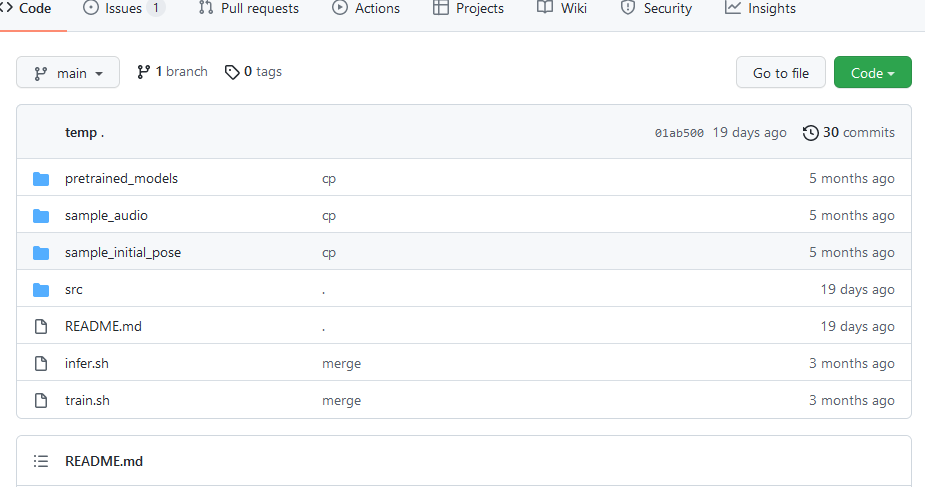Click the sample_initial_pose folder icon
925x487 pixels.
point(41,253)
